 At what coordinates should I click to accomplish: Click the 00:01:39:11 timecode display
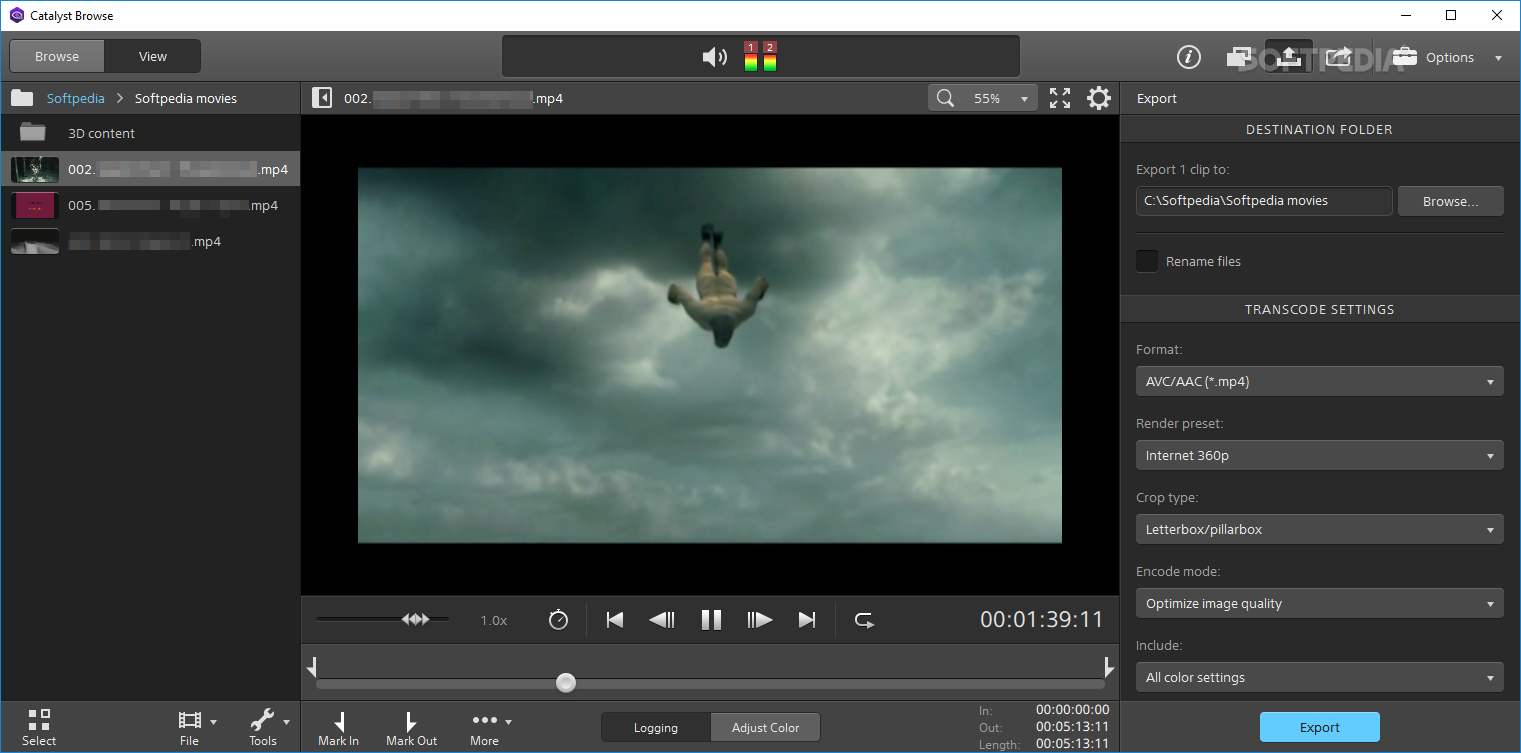(1041, 620)
